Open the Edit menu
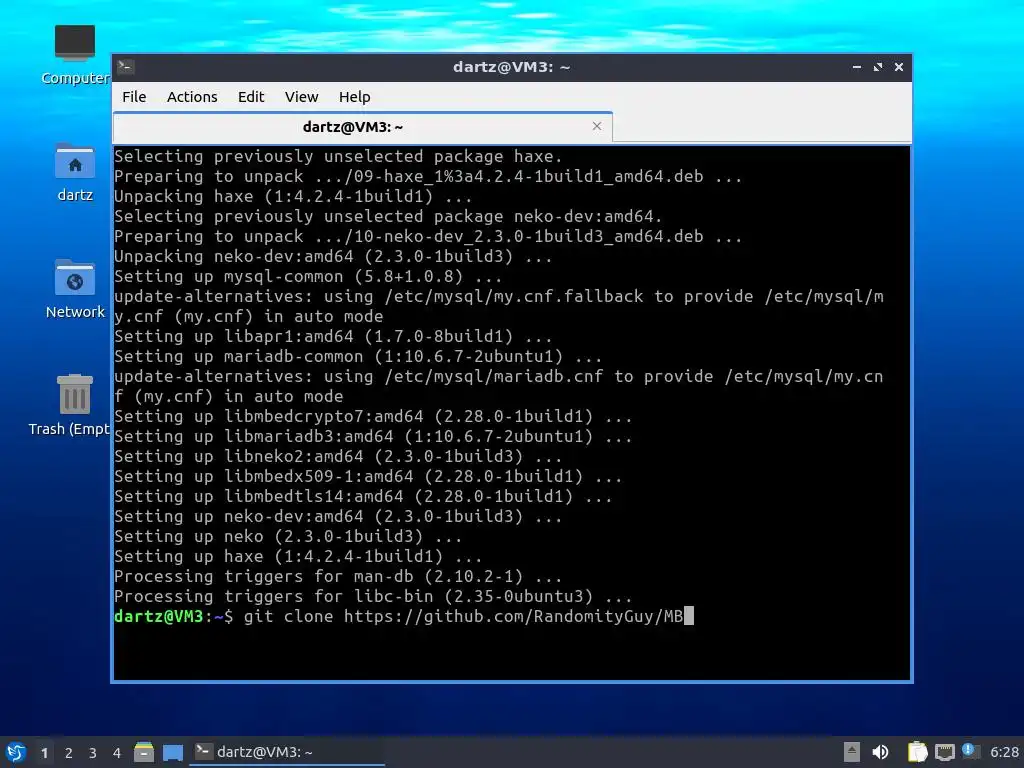Viewport: 1024px width, 768px height. [x=251, y=97]
